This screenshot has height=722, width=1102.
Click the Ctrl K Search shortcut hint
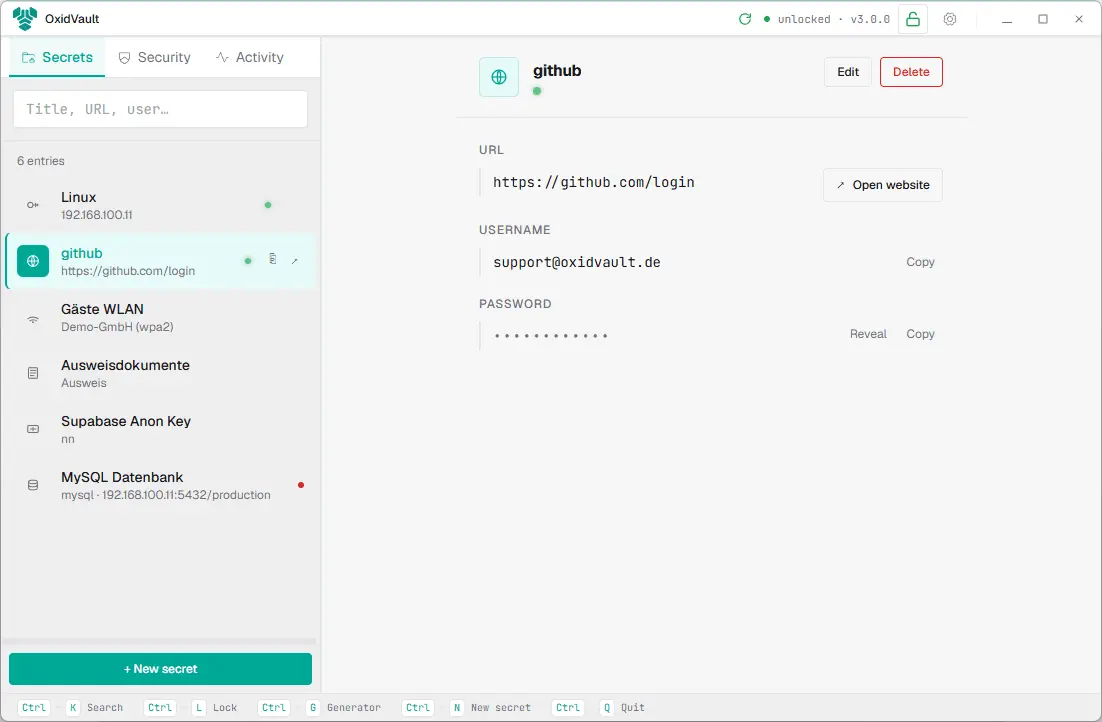(x=71, y=707)
